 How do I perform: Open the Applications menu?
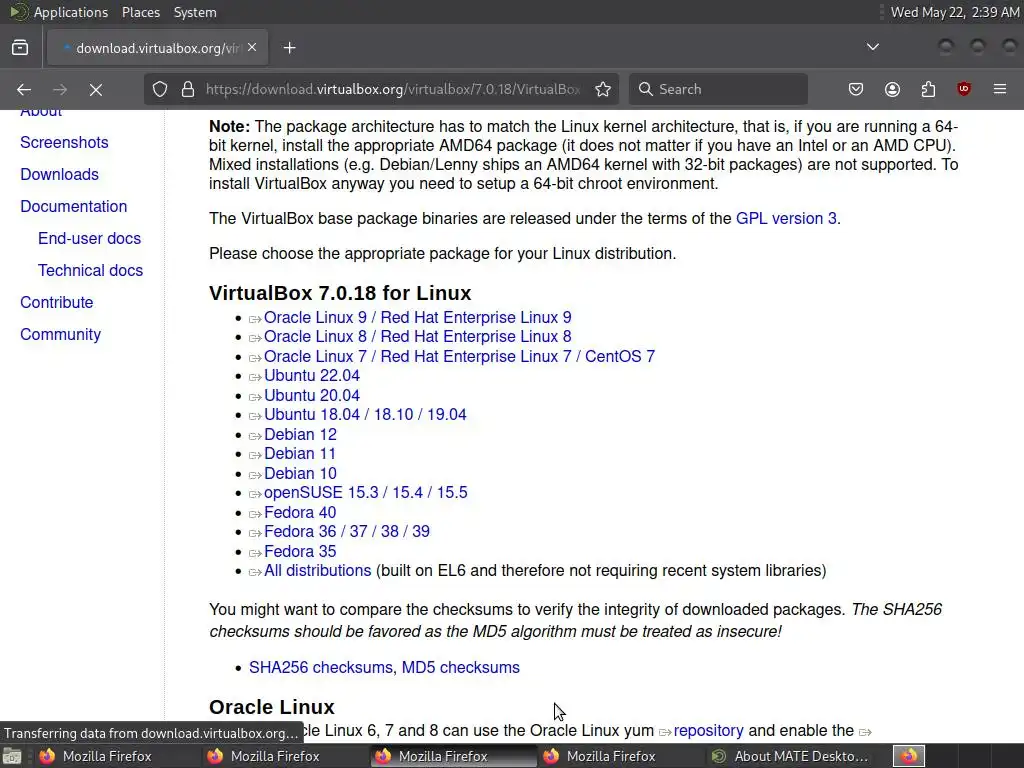(x=71, y=12)
